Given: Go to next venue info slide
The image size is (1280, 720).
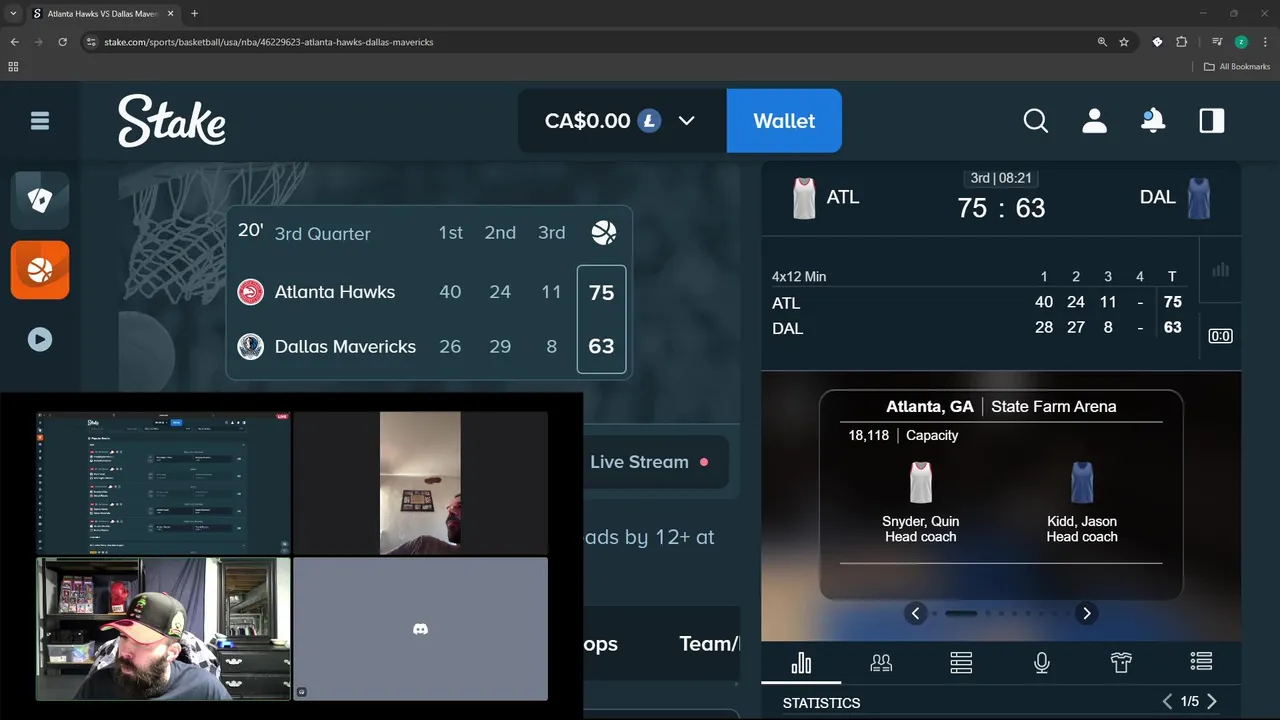Looking at the screenshot, I should tap(1087, 614).
